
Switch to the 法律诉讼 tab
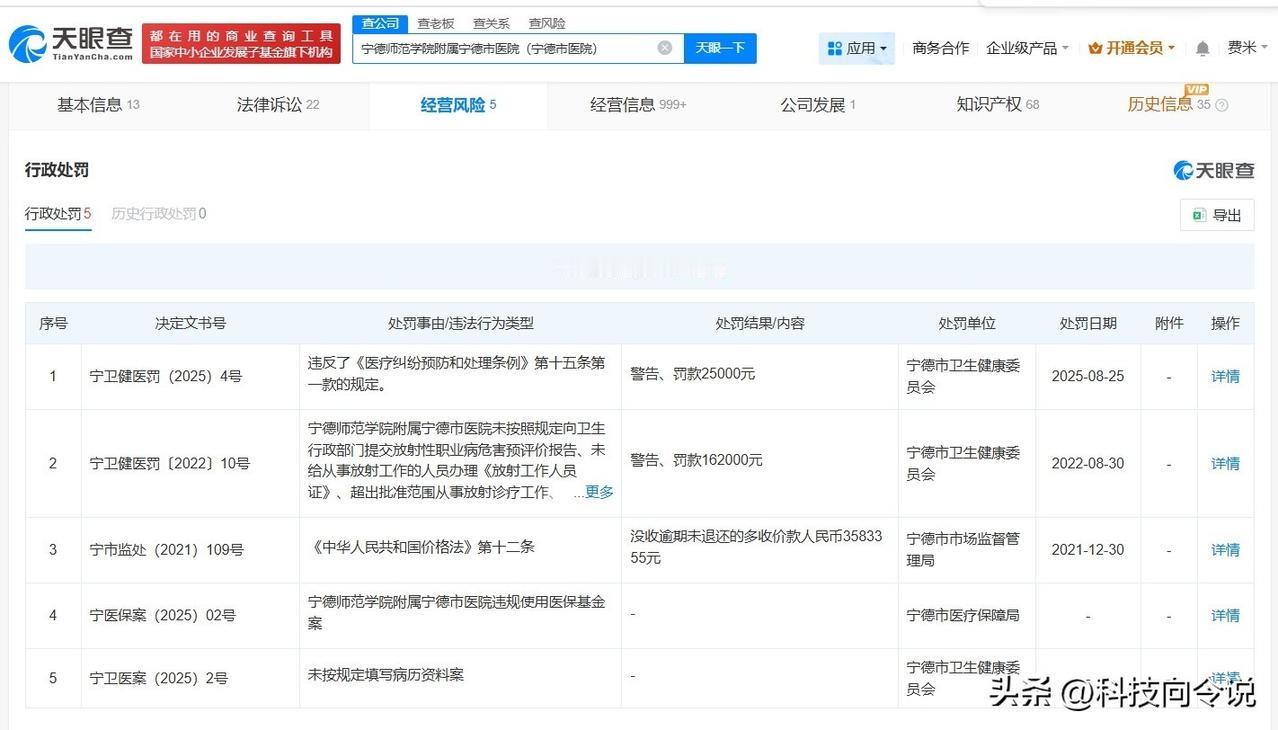tap(278, 105)
